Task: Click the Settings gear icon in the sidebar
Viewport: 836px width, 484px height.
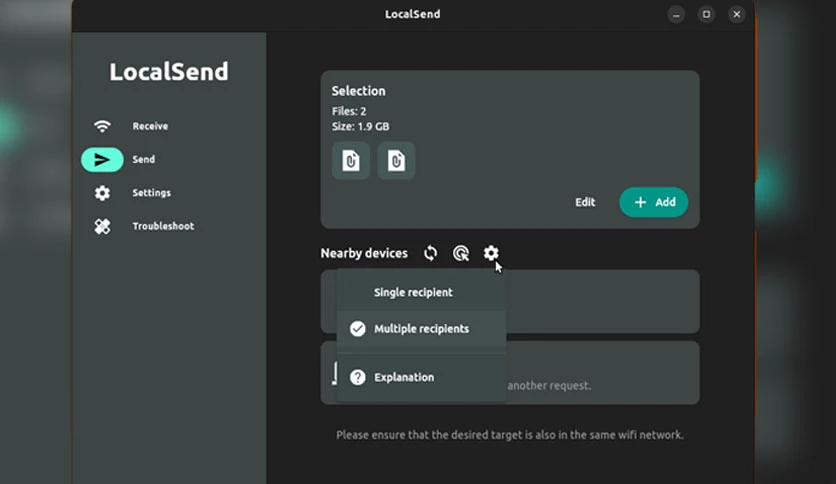Action: click(x=102, y=193)
